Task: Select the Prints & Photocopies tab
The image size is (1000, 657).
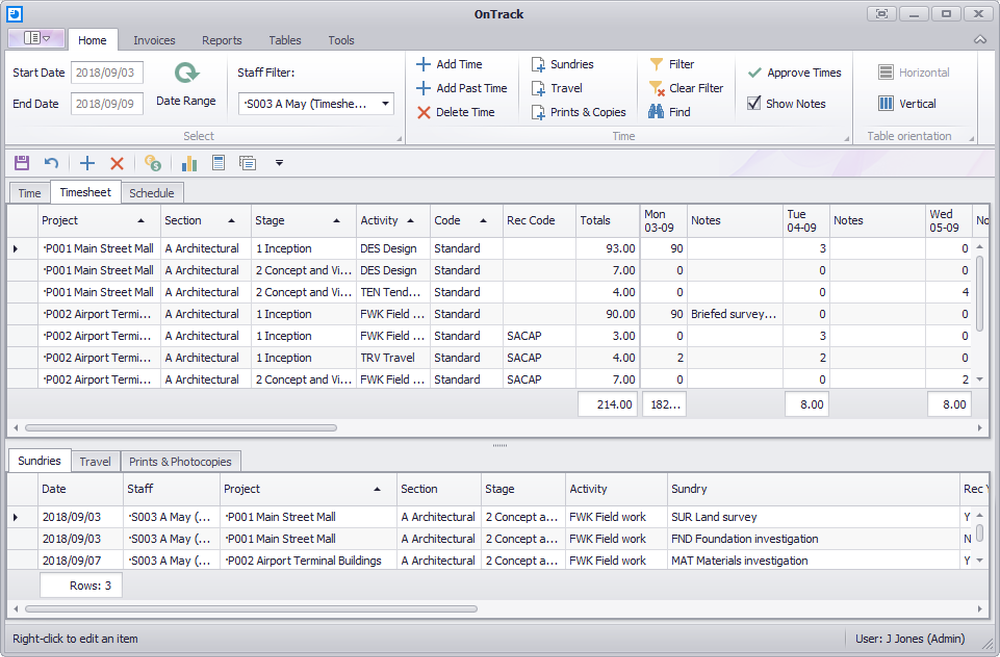Action: click(x=180, y=462)
